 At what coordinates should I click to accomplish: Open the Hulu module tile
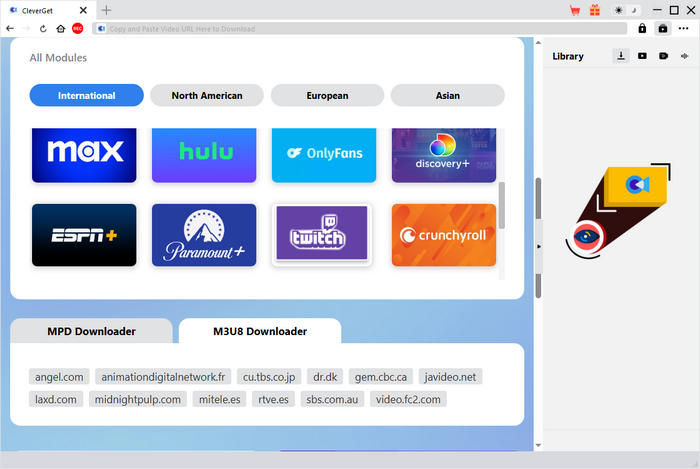[x=204, y=155]
